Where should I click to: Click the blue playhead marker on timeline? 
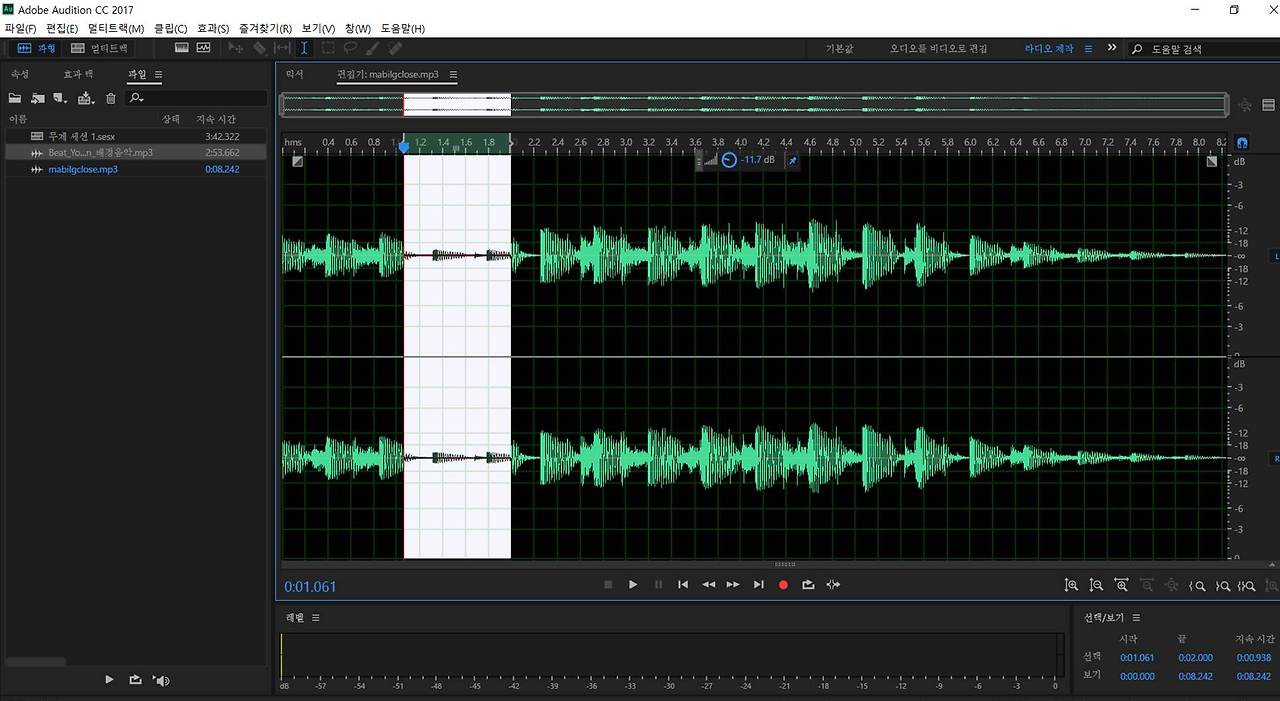click(x=403, y=146)
